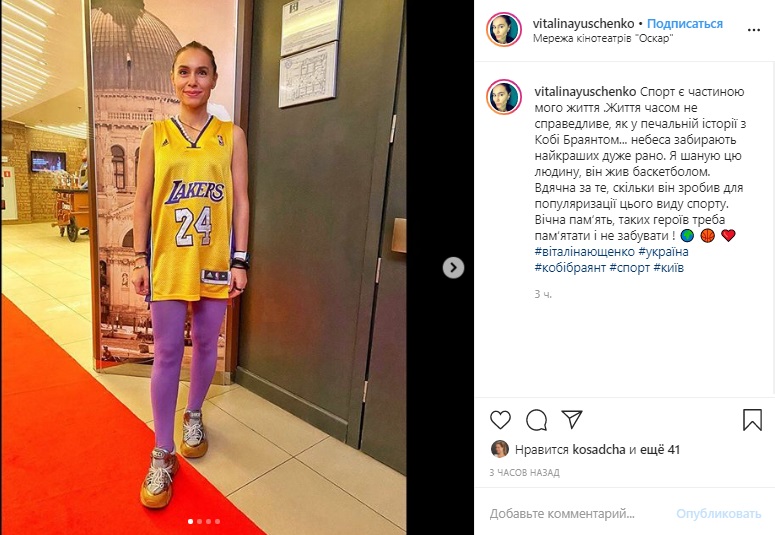This screenshot has height=535, width=775.
Task: Open the #україна hashtag
Action: coord(663,252)
